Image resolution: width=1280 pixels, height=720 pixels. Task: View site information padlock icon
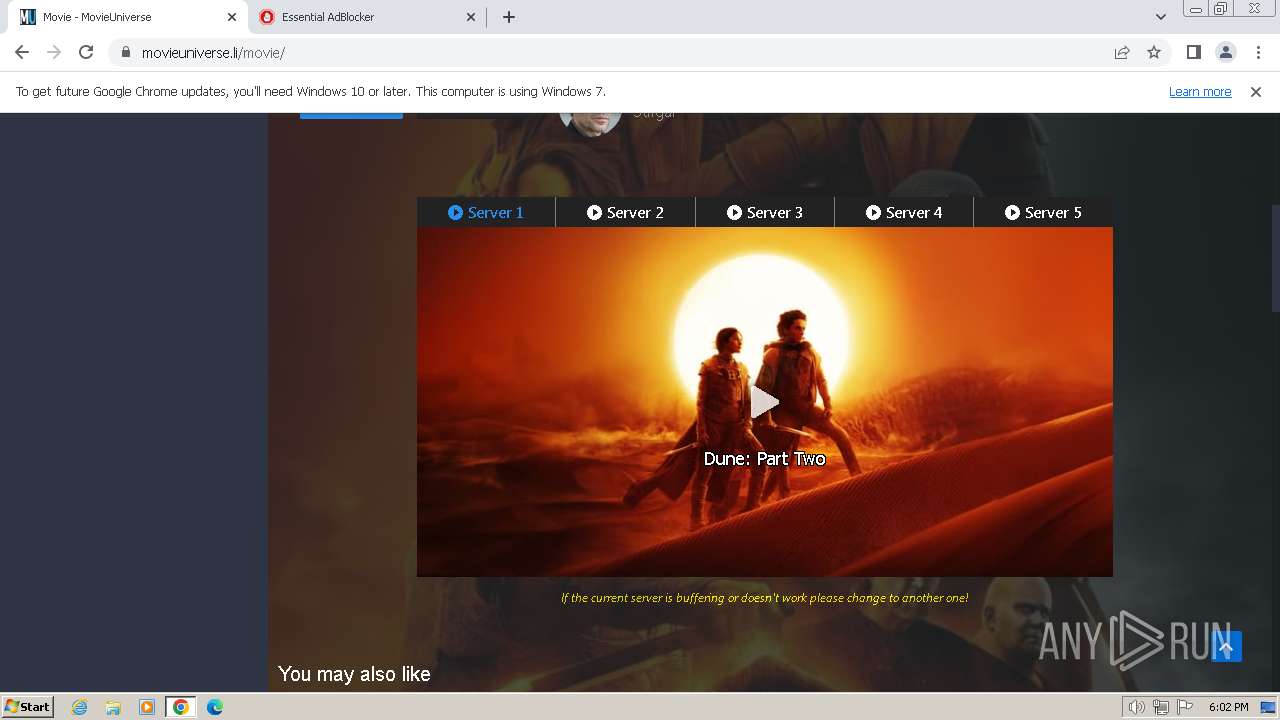(125, 53)
